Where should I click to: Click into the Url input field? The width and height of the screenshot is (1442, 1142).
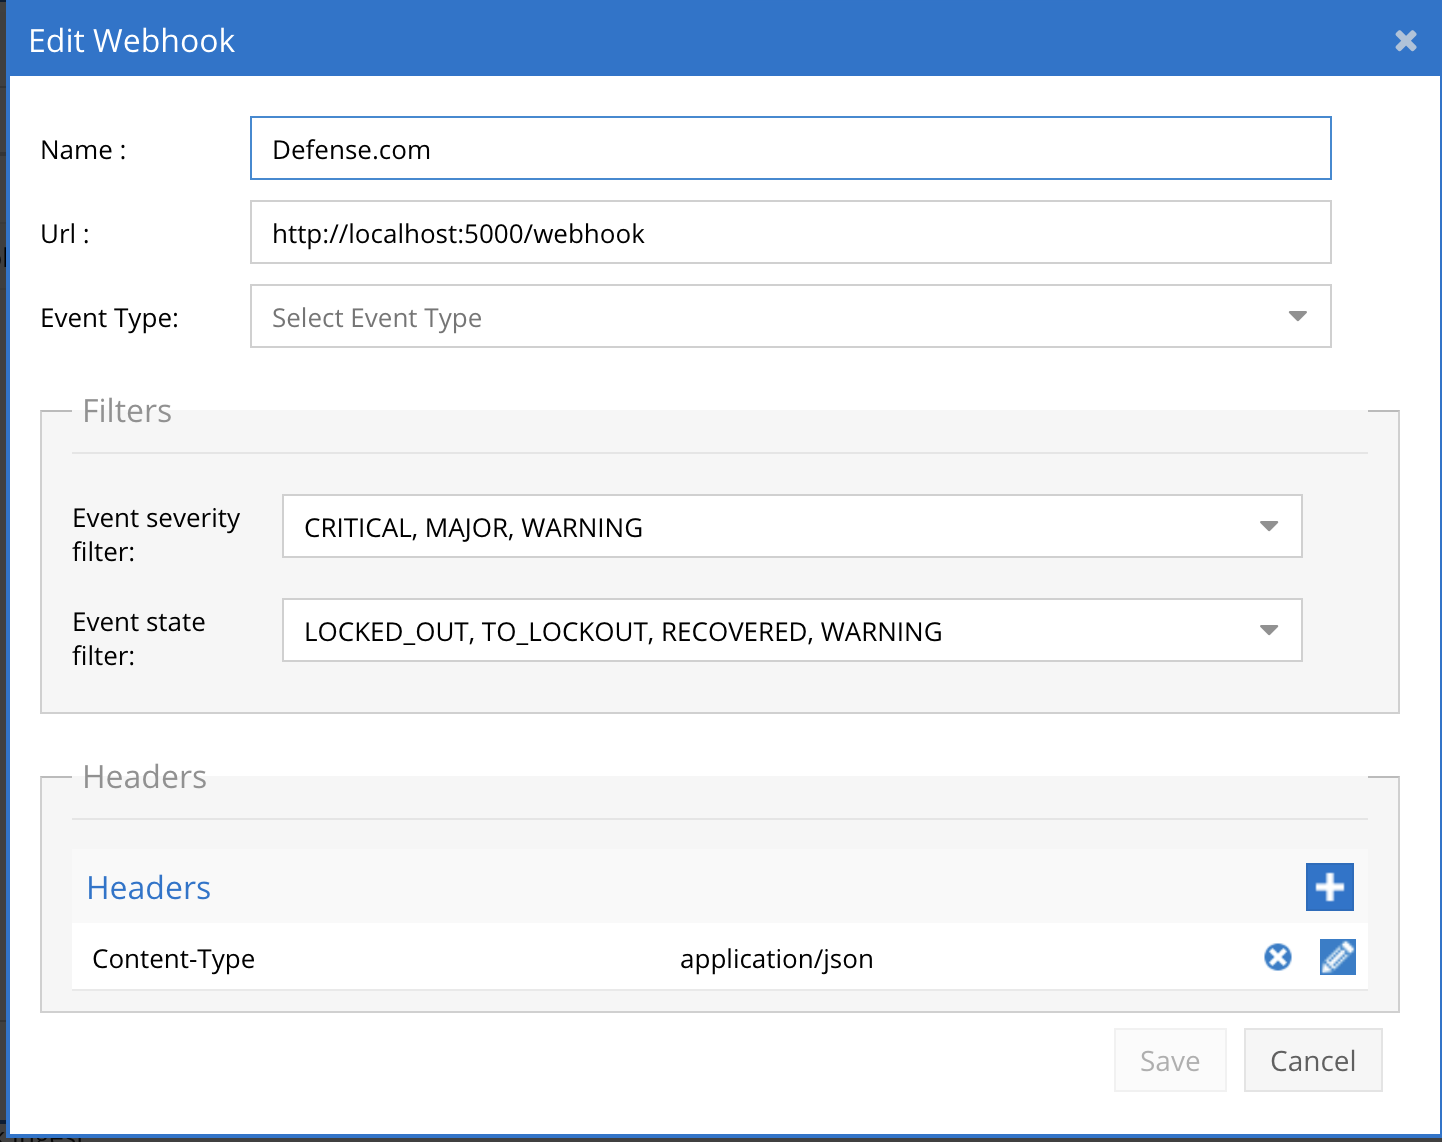tap(790, 233)
